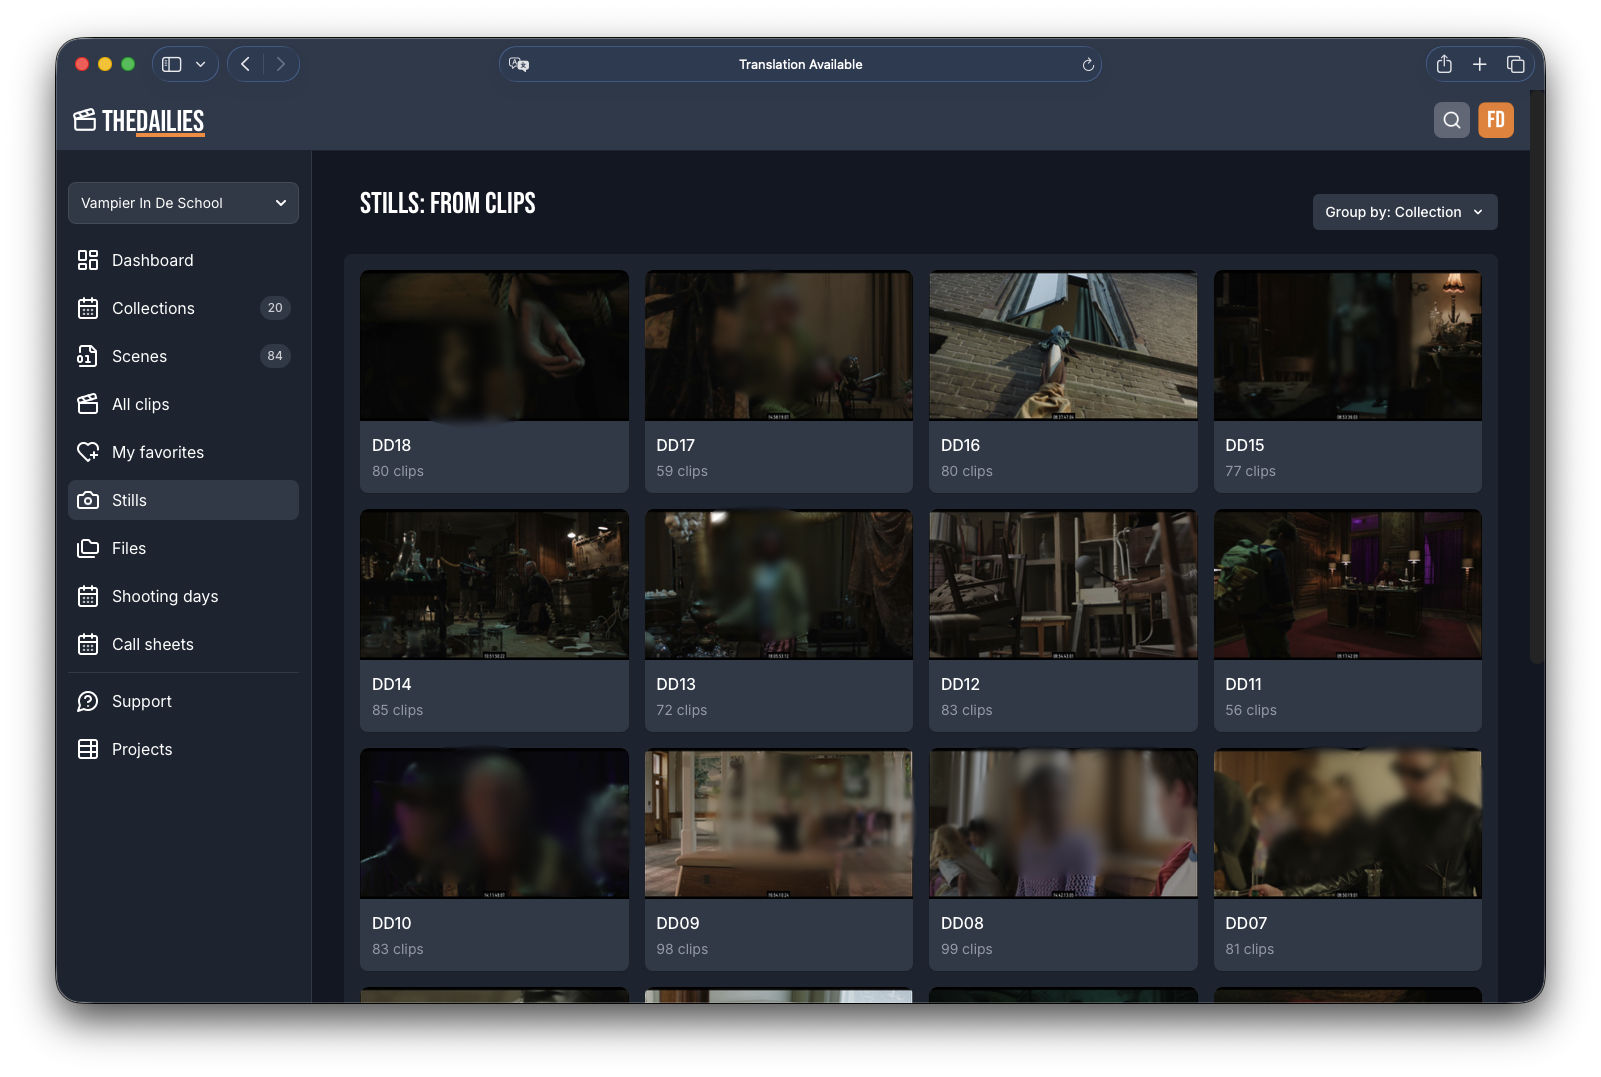
Task: Open the DD18 collection thumbnail
Action: coord(494,345)
